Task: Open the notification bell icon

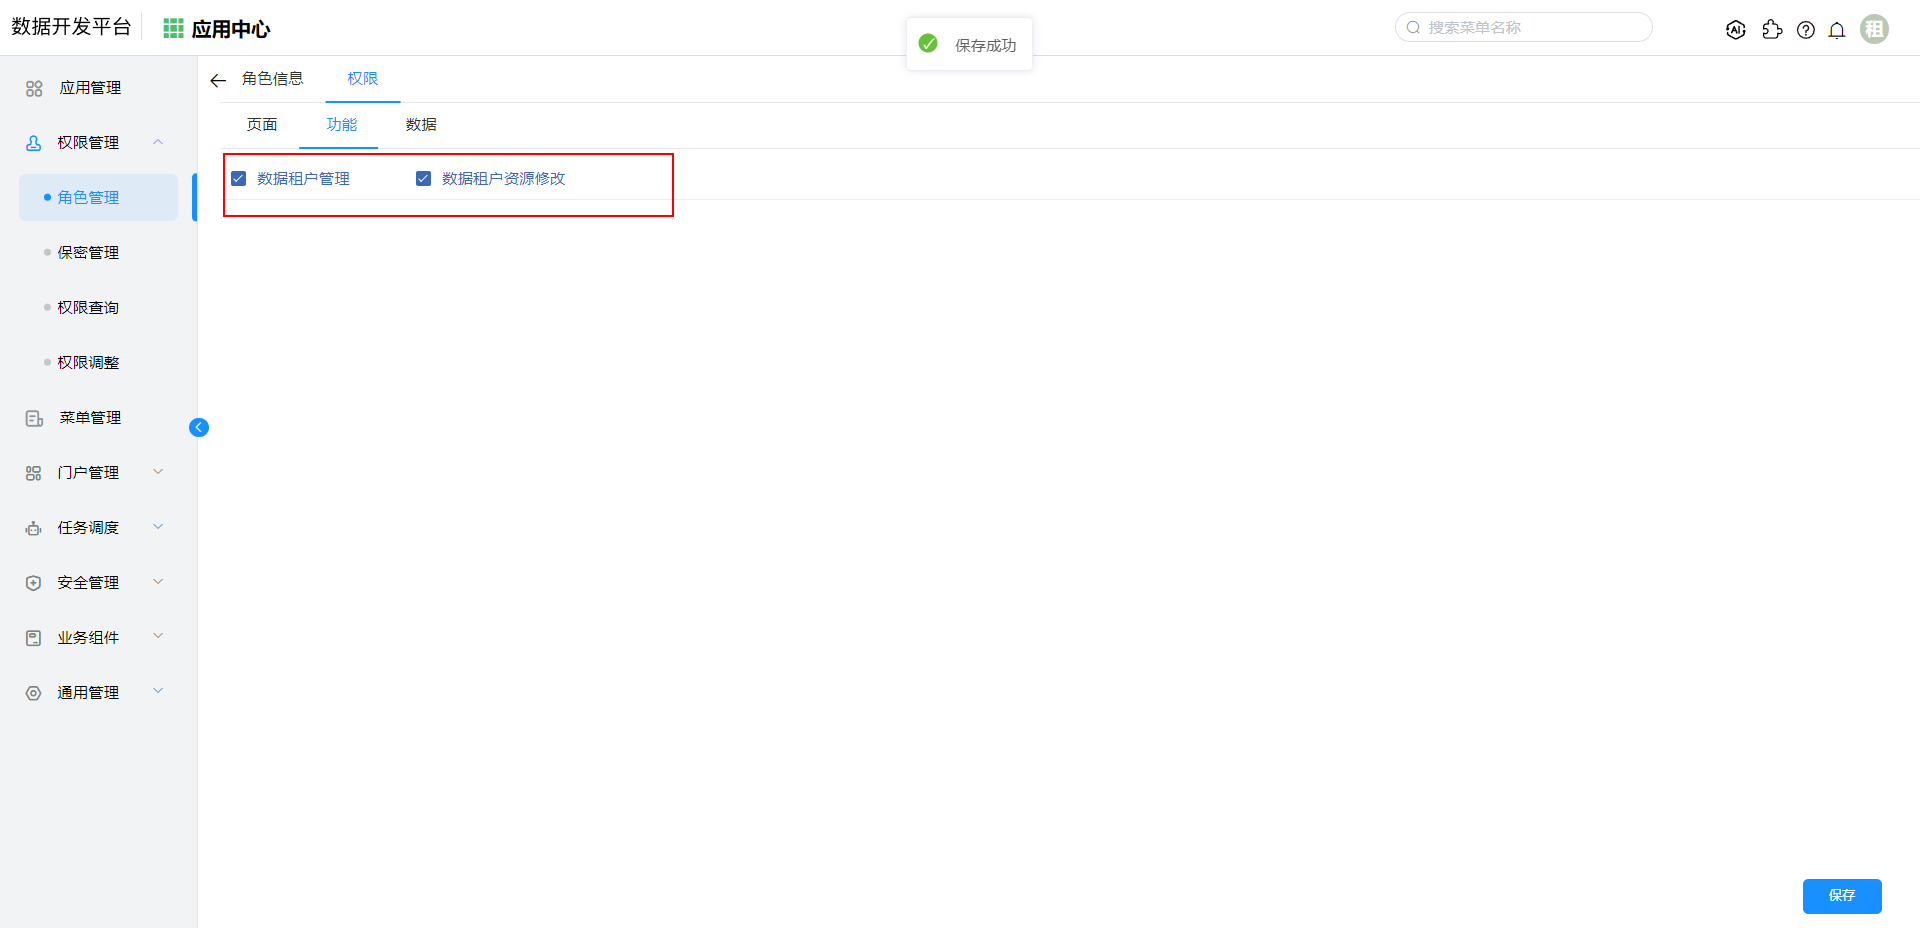Action: (x=1837, y=30)
